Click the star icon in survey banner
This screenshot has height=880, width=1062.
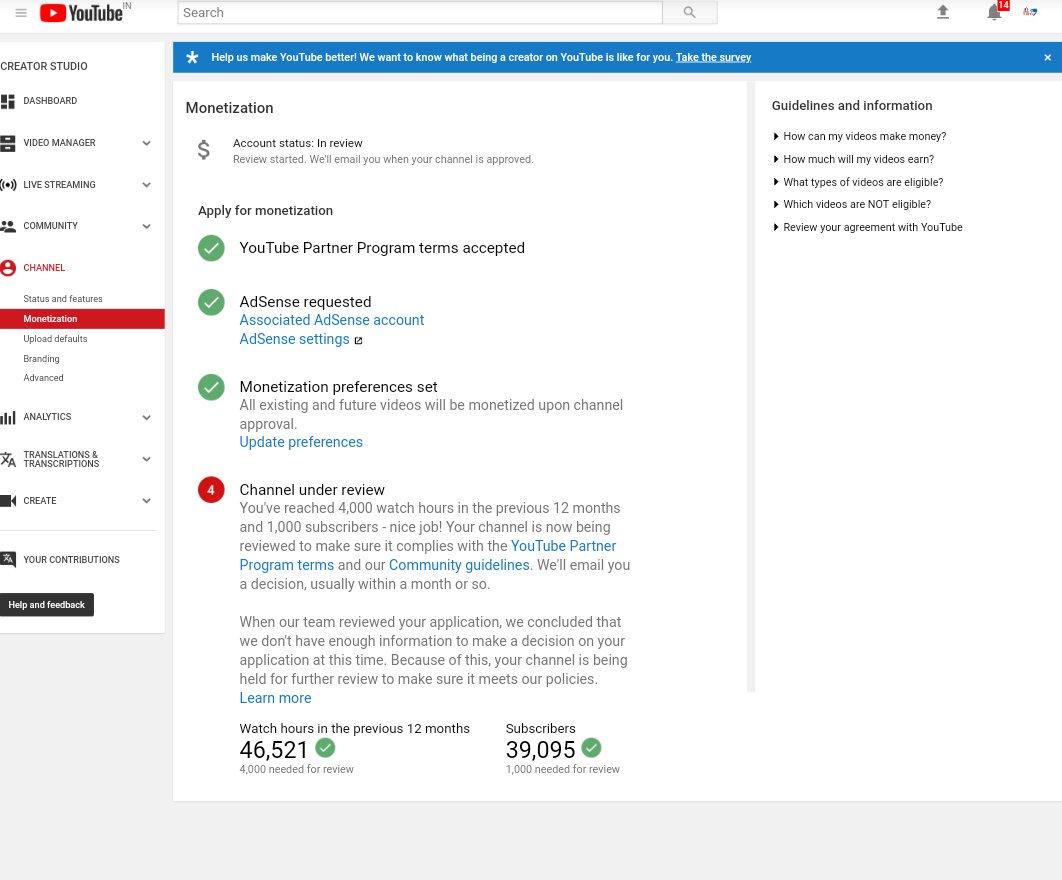(192, 58)
